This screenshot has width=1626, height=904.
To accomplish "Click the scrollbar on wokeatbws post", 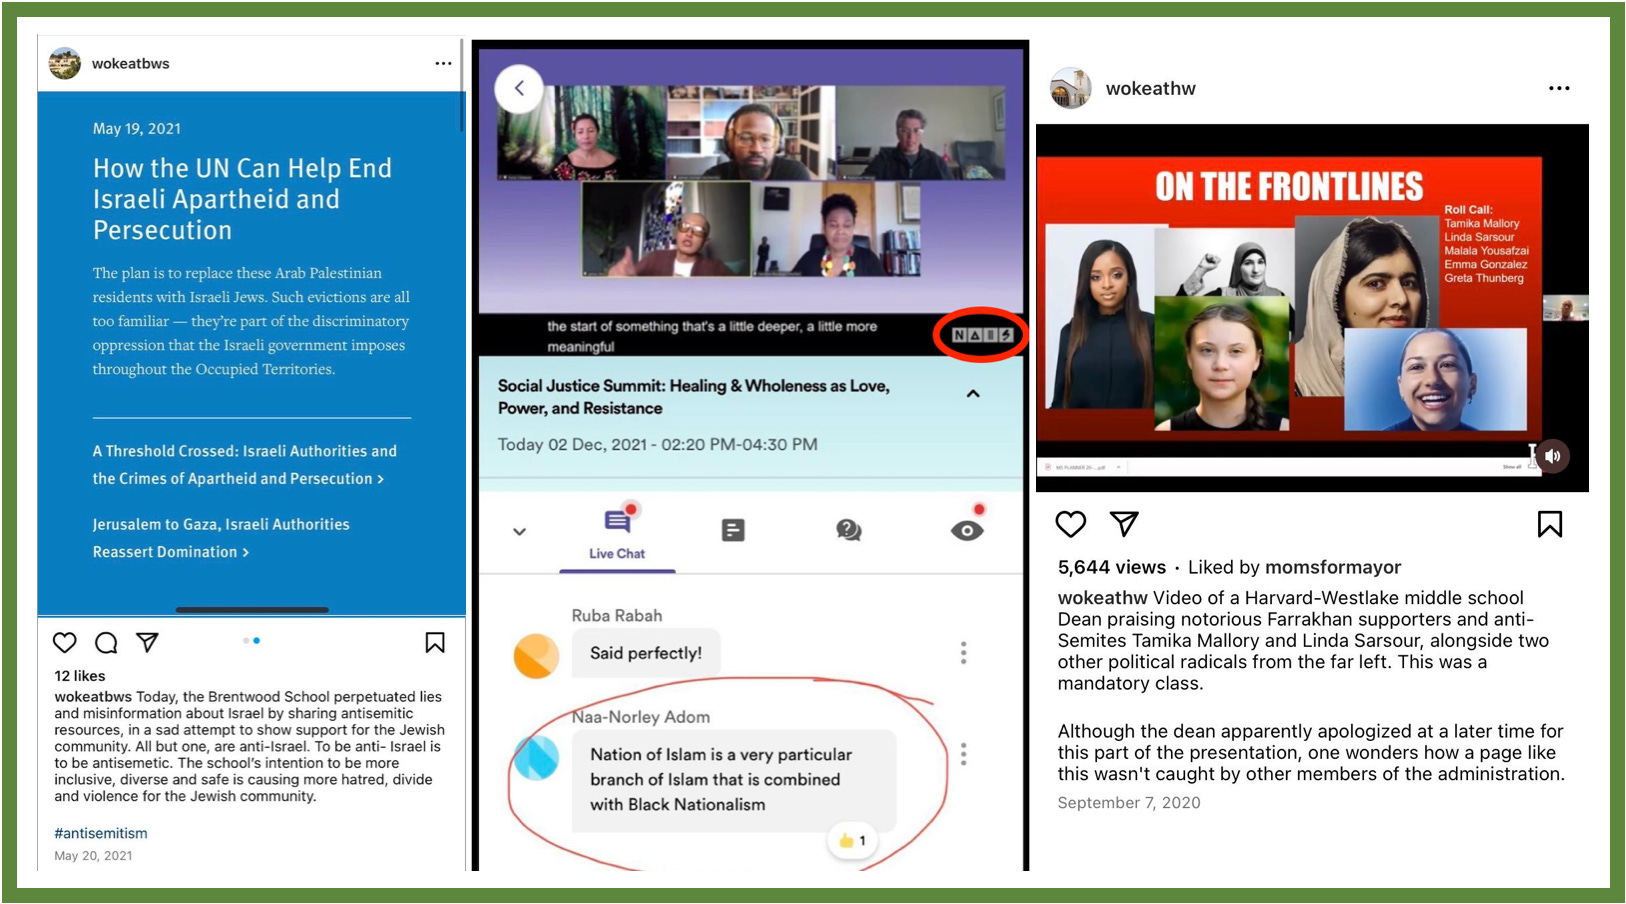I will pos(461,86).
